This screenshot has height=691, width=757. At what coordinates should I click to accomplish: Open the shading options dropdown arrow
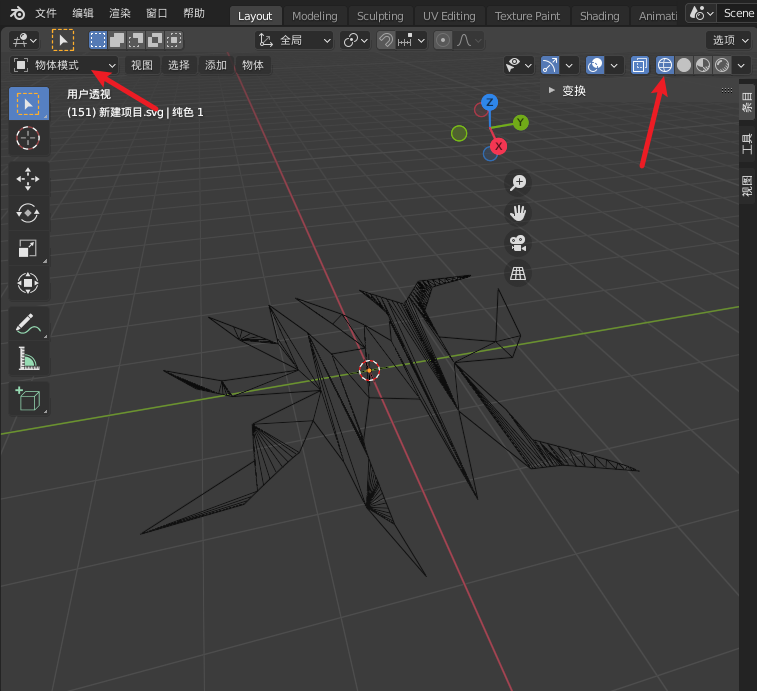pyautogui.click(x=741, y=65)
